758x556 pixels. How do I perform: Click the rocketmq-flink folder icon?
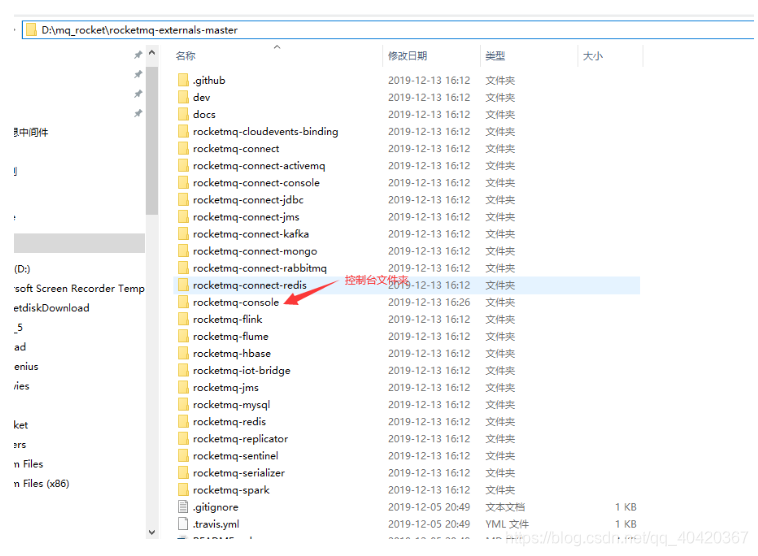coord(183,319)
